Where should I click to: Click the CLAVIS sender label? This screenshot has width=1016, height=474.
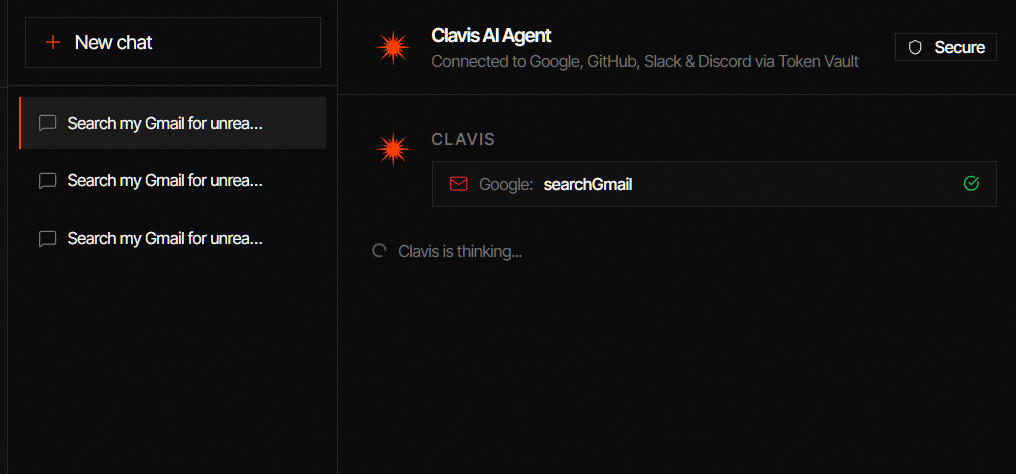click(463, 139)
